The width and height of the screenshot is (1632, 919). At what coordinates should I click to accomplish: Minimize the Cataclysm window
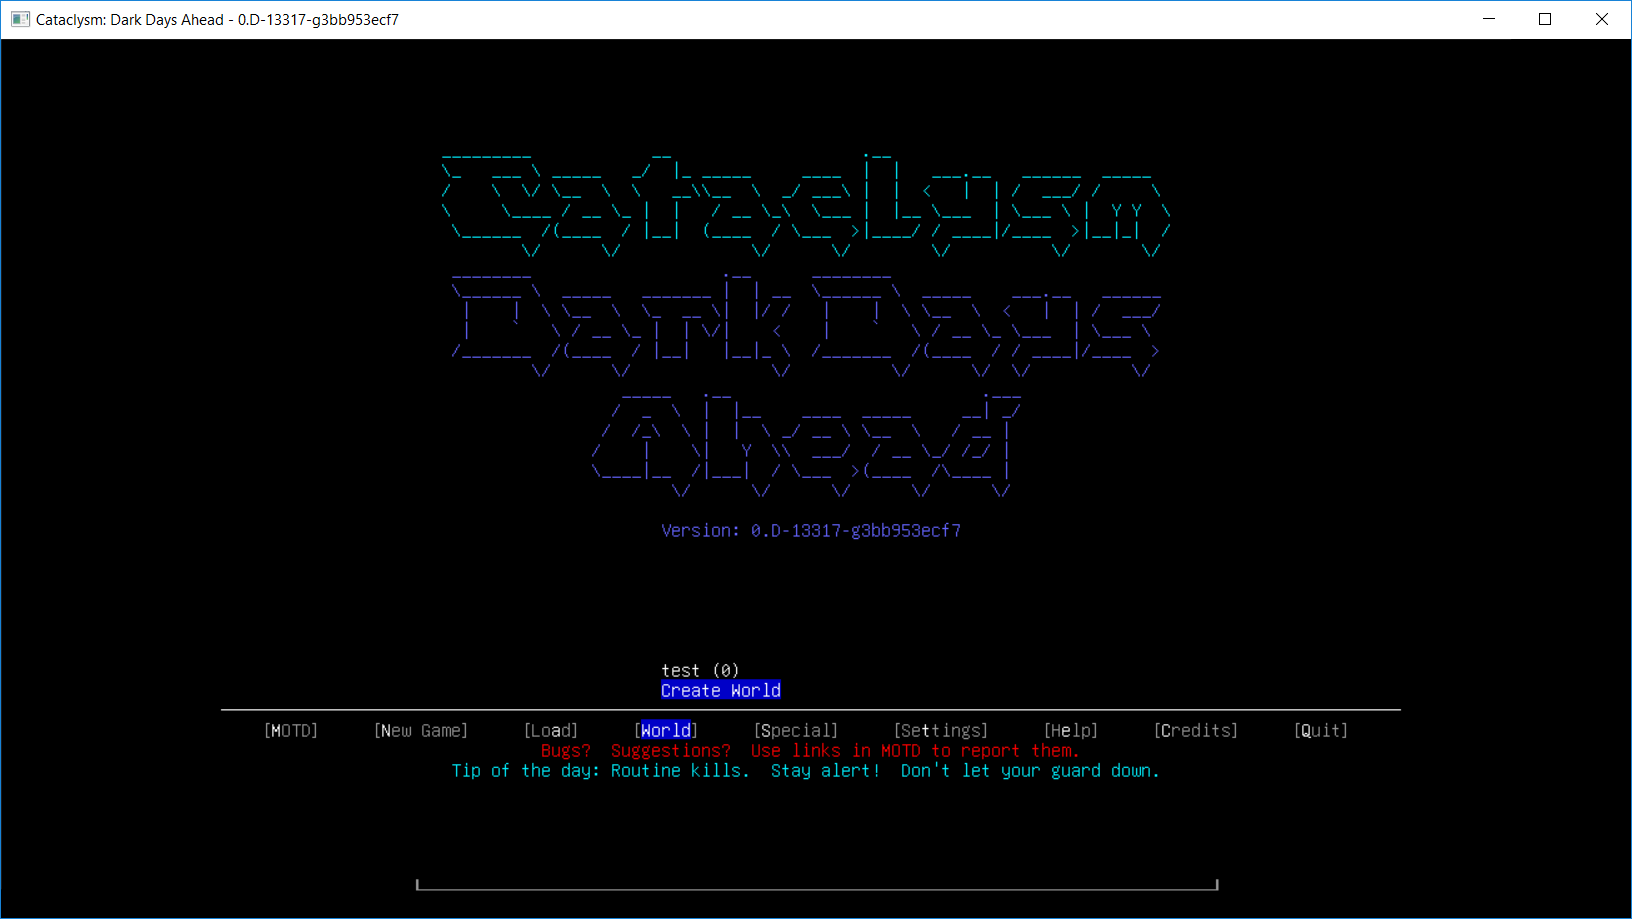click(1489, 19)
